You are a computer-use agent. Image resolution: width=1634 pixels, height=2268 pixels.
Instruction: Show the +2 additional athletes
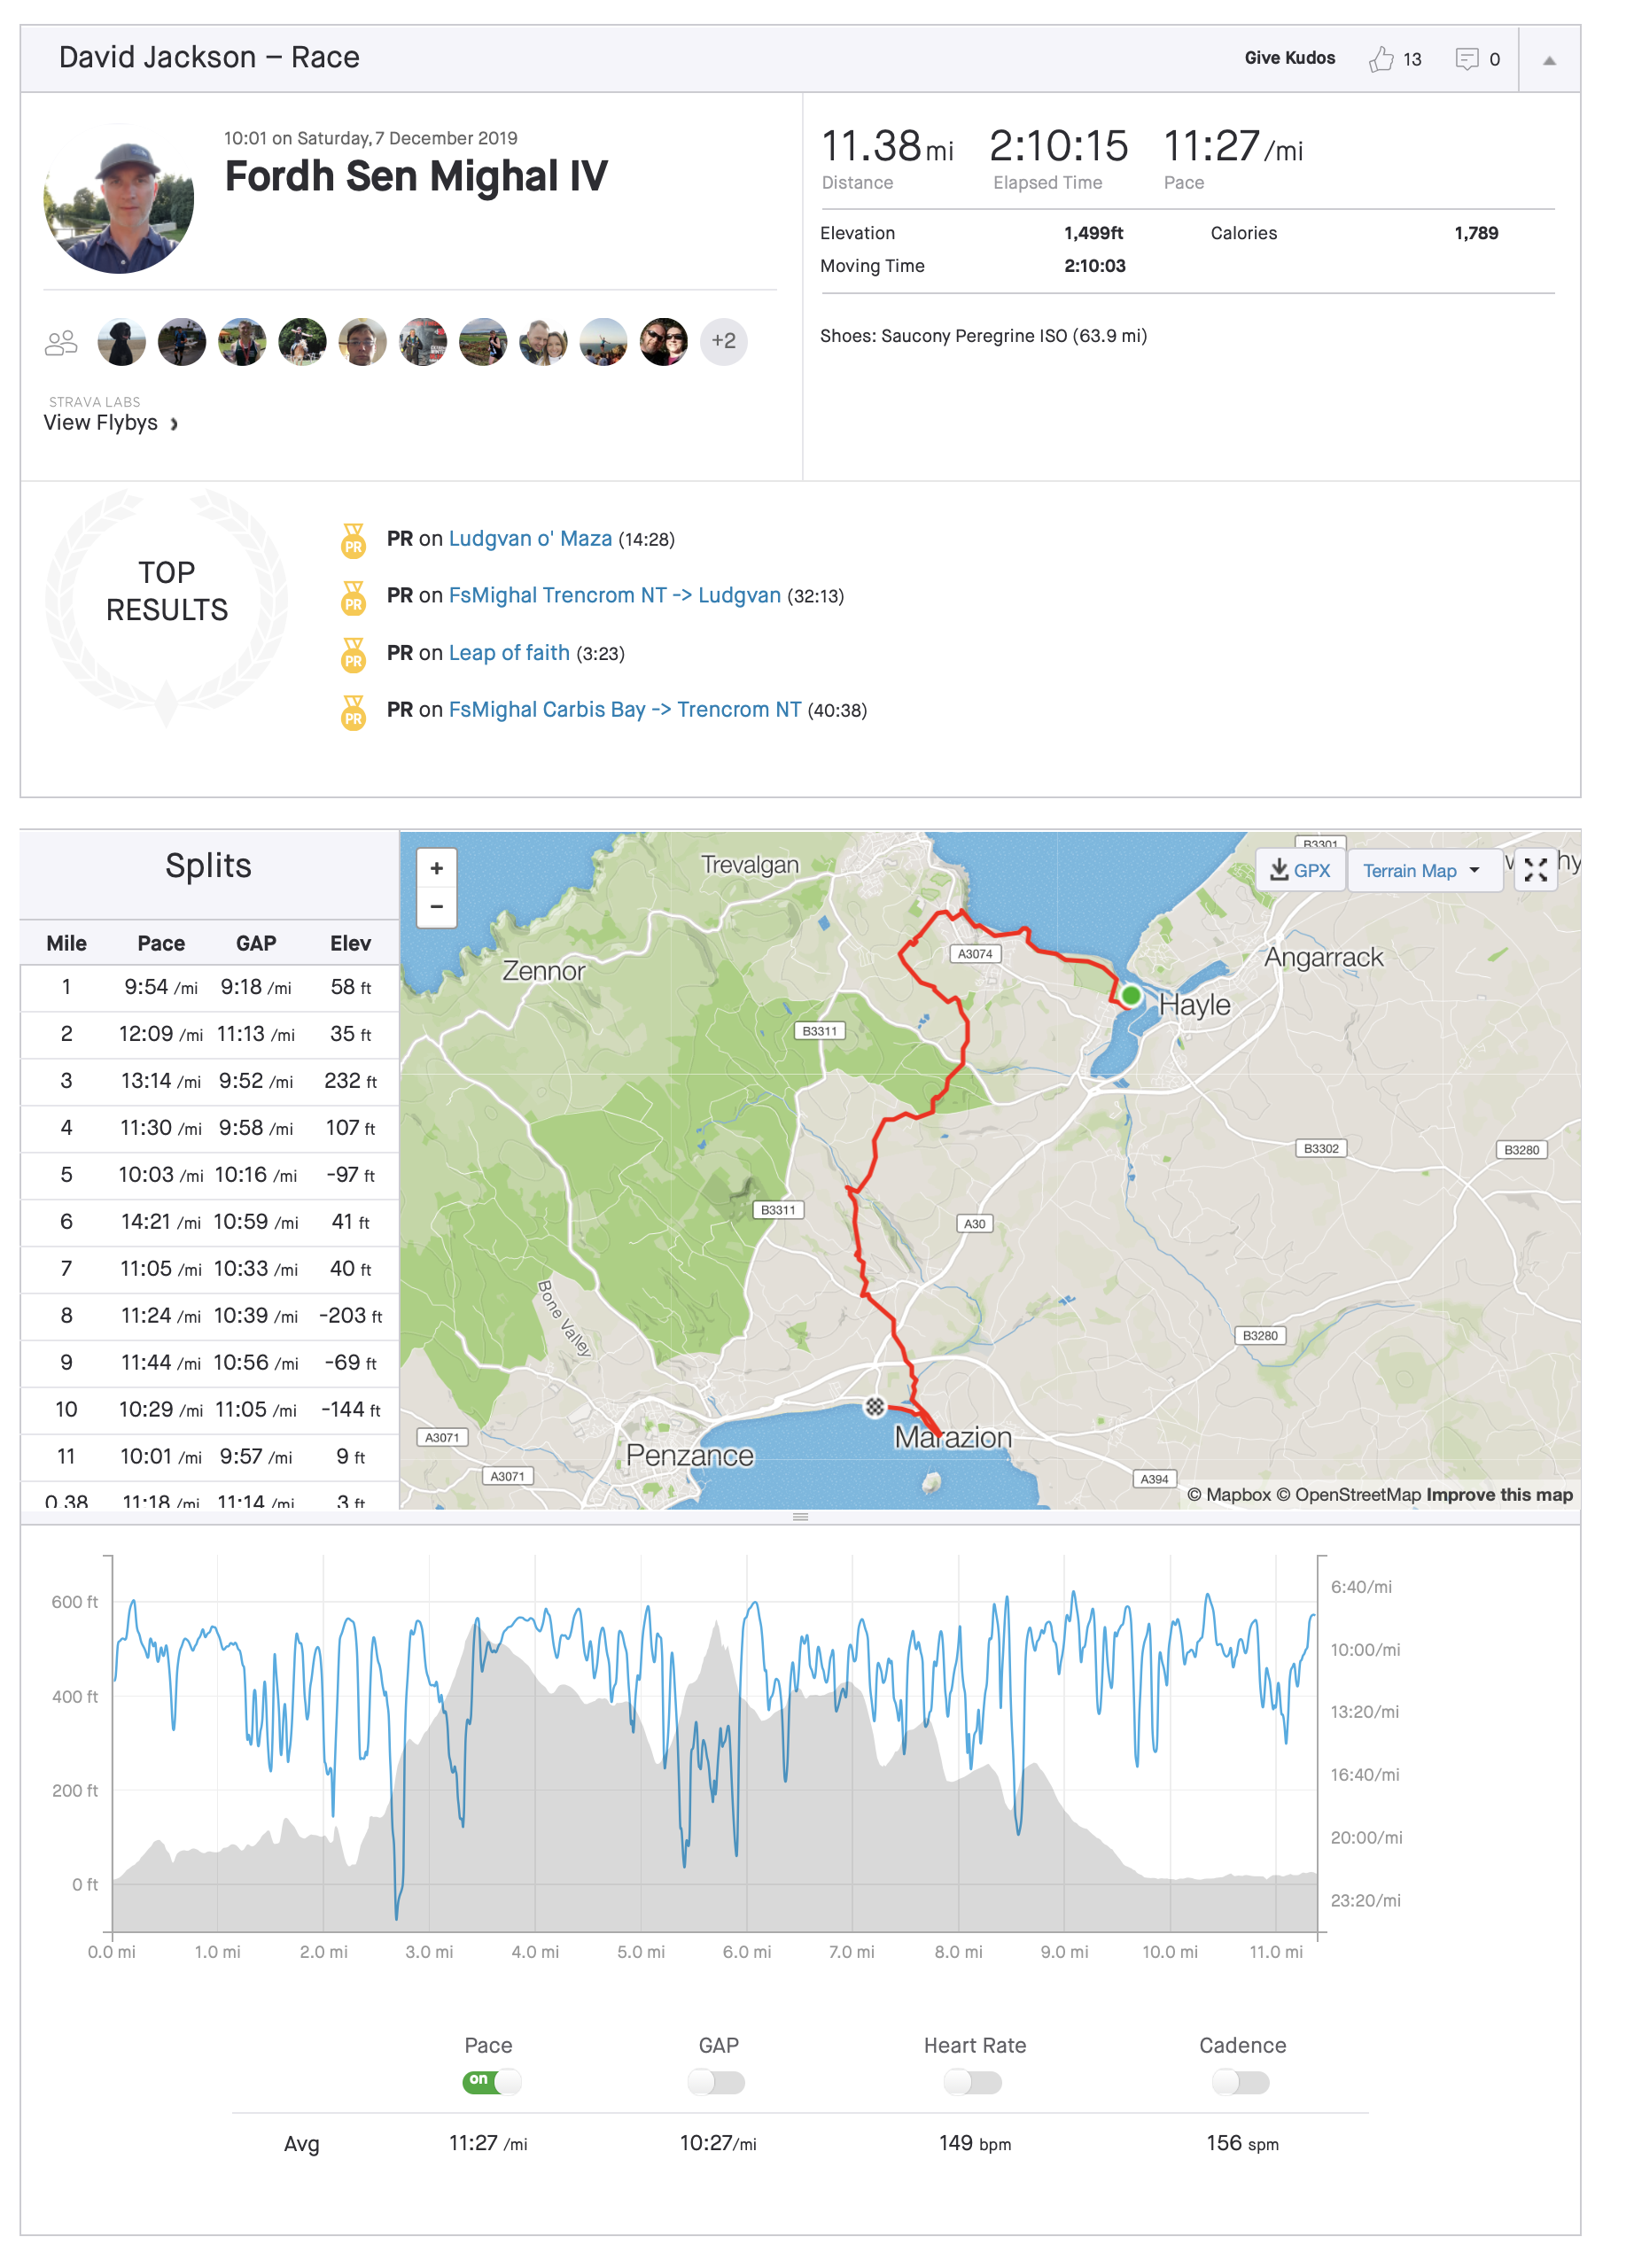(x=723, y=342)
